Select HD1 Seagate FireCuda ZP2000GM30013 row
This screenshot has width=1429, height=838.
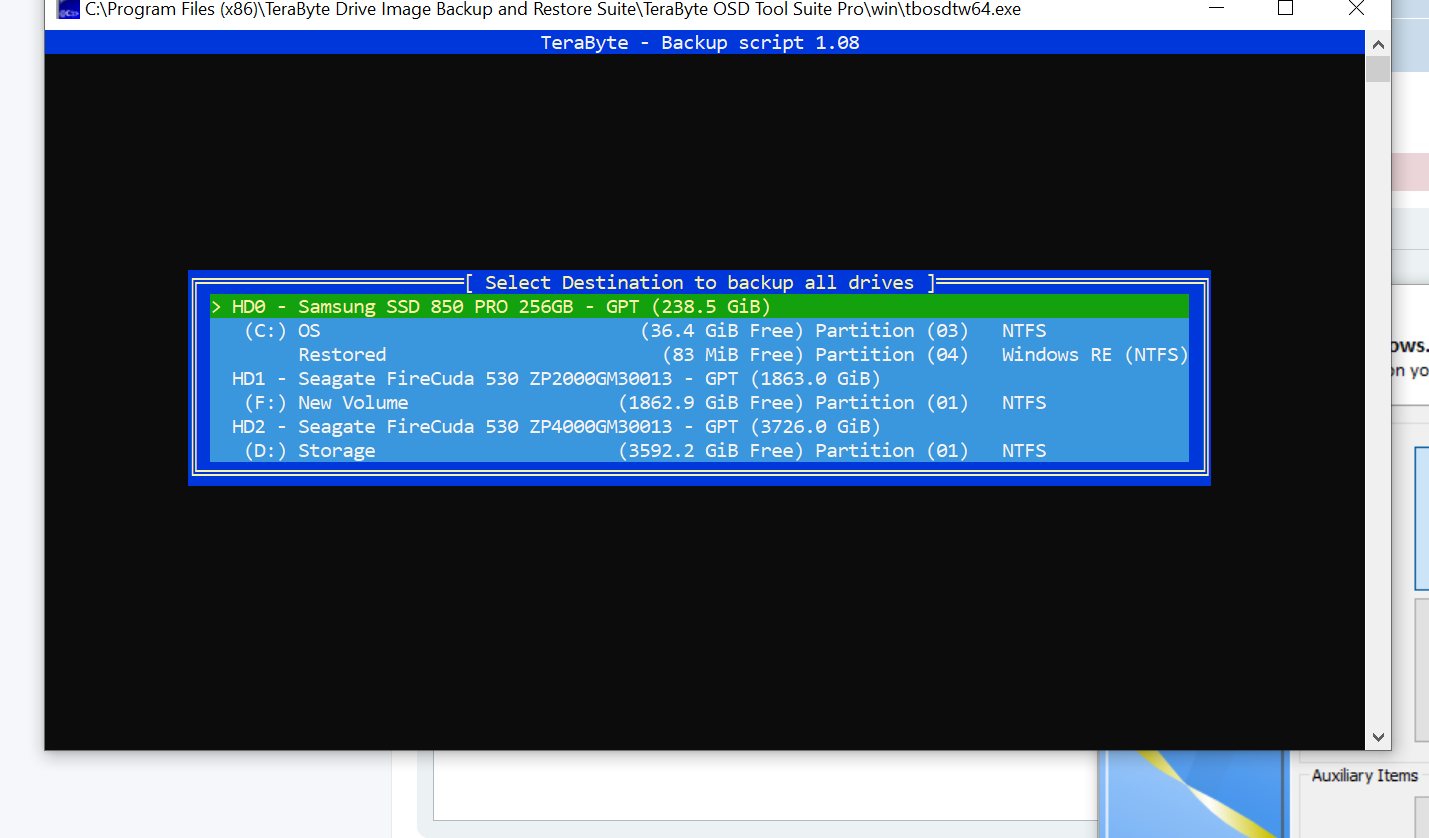(x=699, y=378)
